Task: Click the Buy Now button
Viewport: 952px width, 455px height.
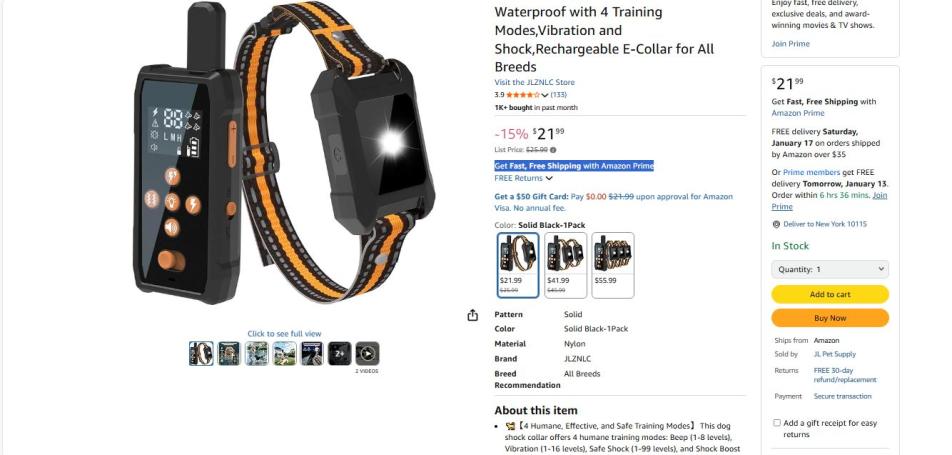Action: (830, 318)
